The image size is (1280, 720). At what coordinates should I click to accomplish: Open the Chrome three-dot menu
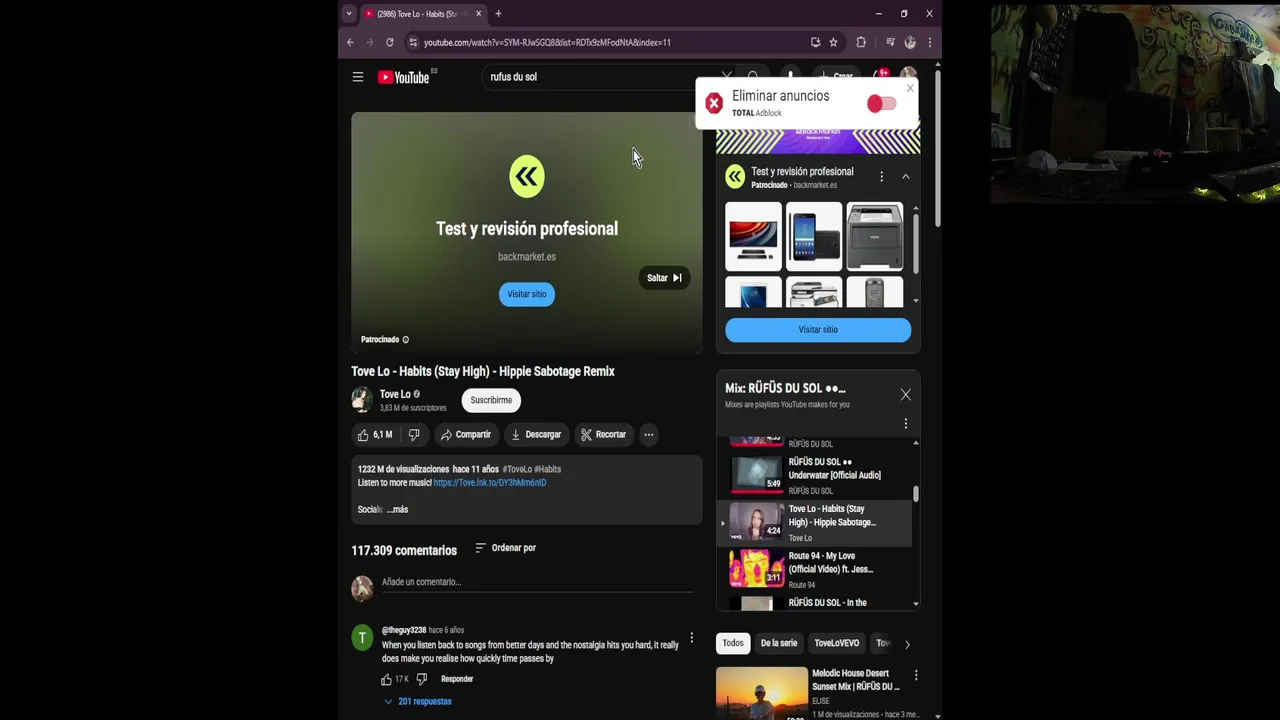pos(929,42)
